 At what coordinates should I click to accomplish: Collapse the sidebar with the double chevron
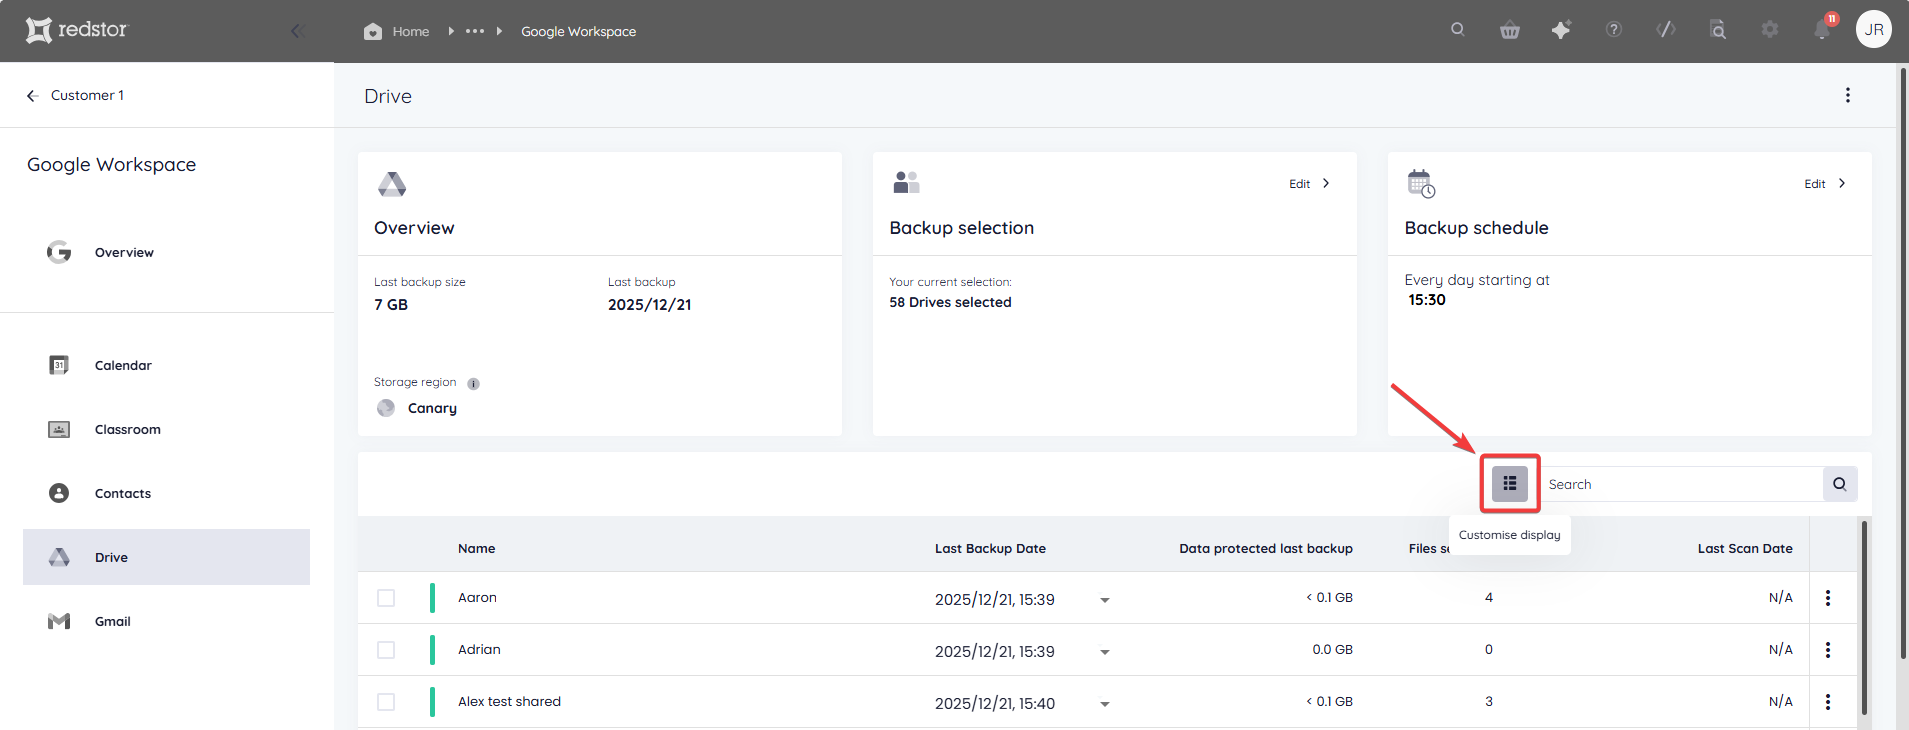pyautogui.click(x=297, y=31)
